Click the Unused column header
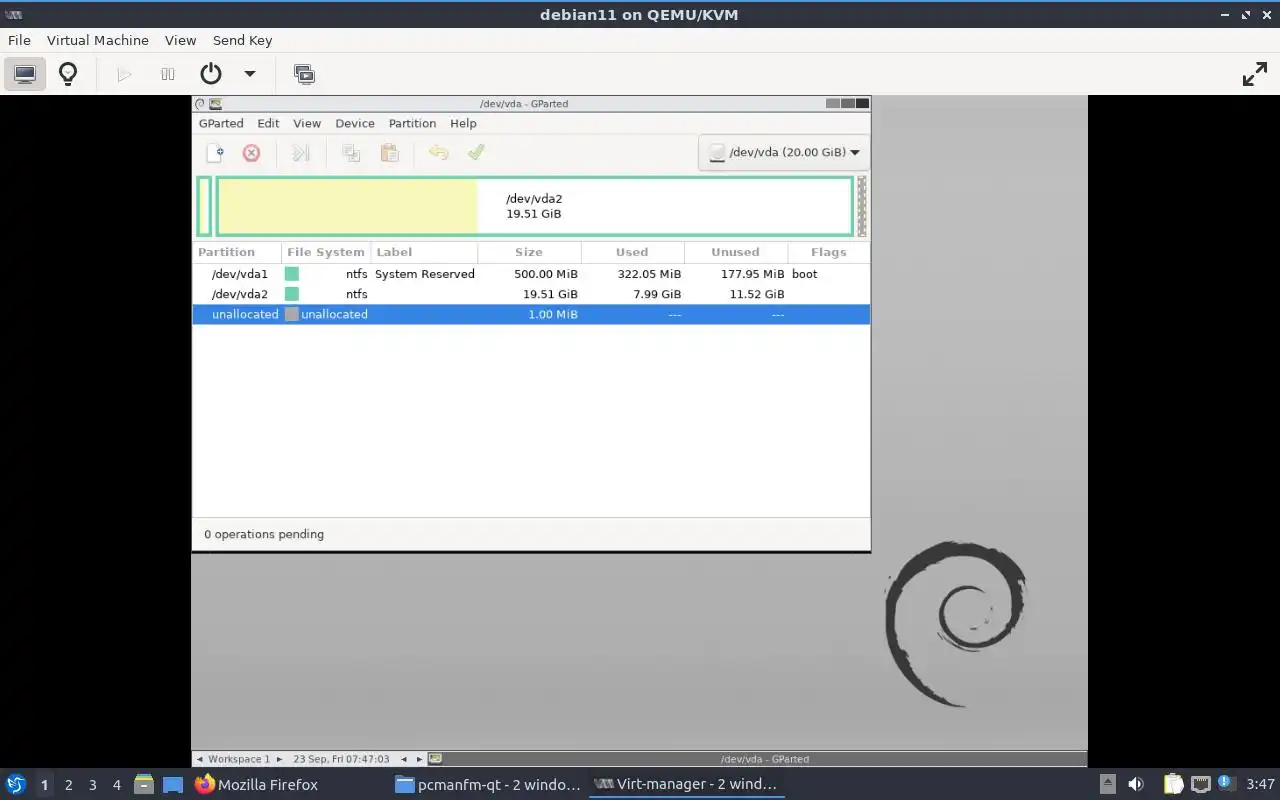 point(736,252)
